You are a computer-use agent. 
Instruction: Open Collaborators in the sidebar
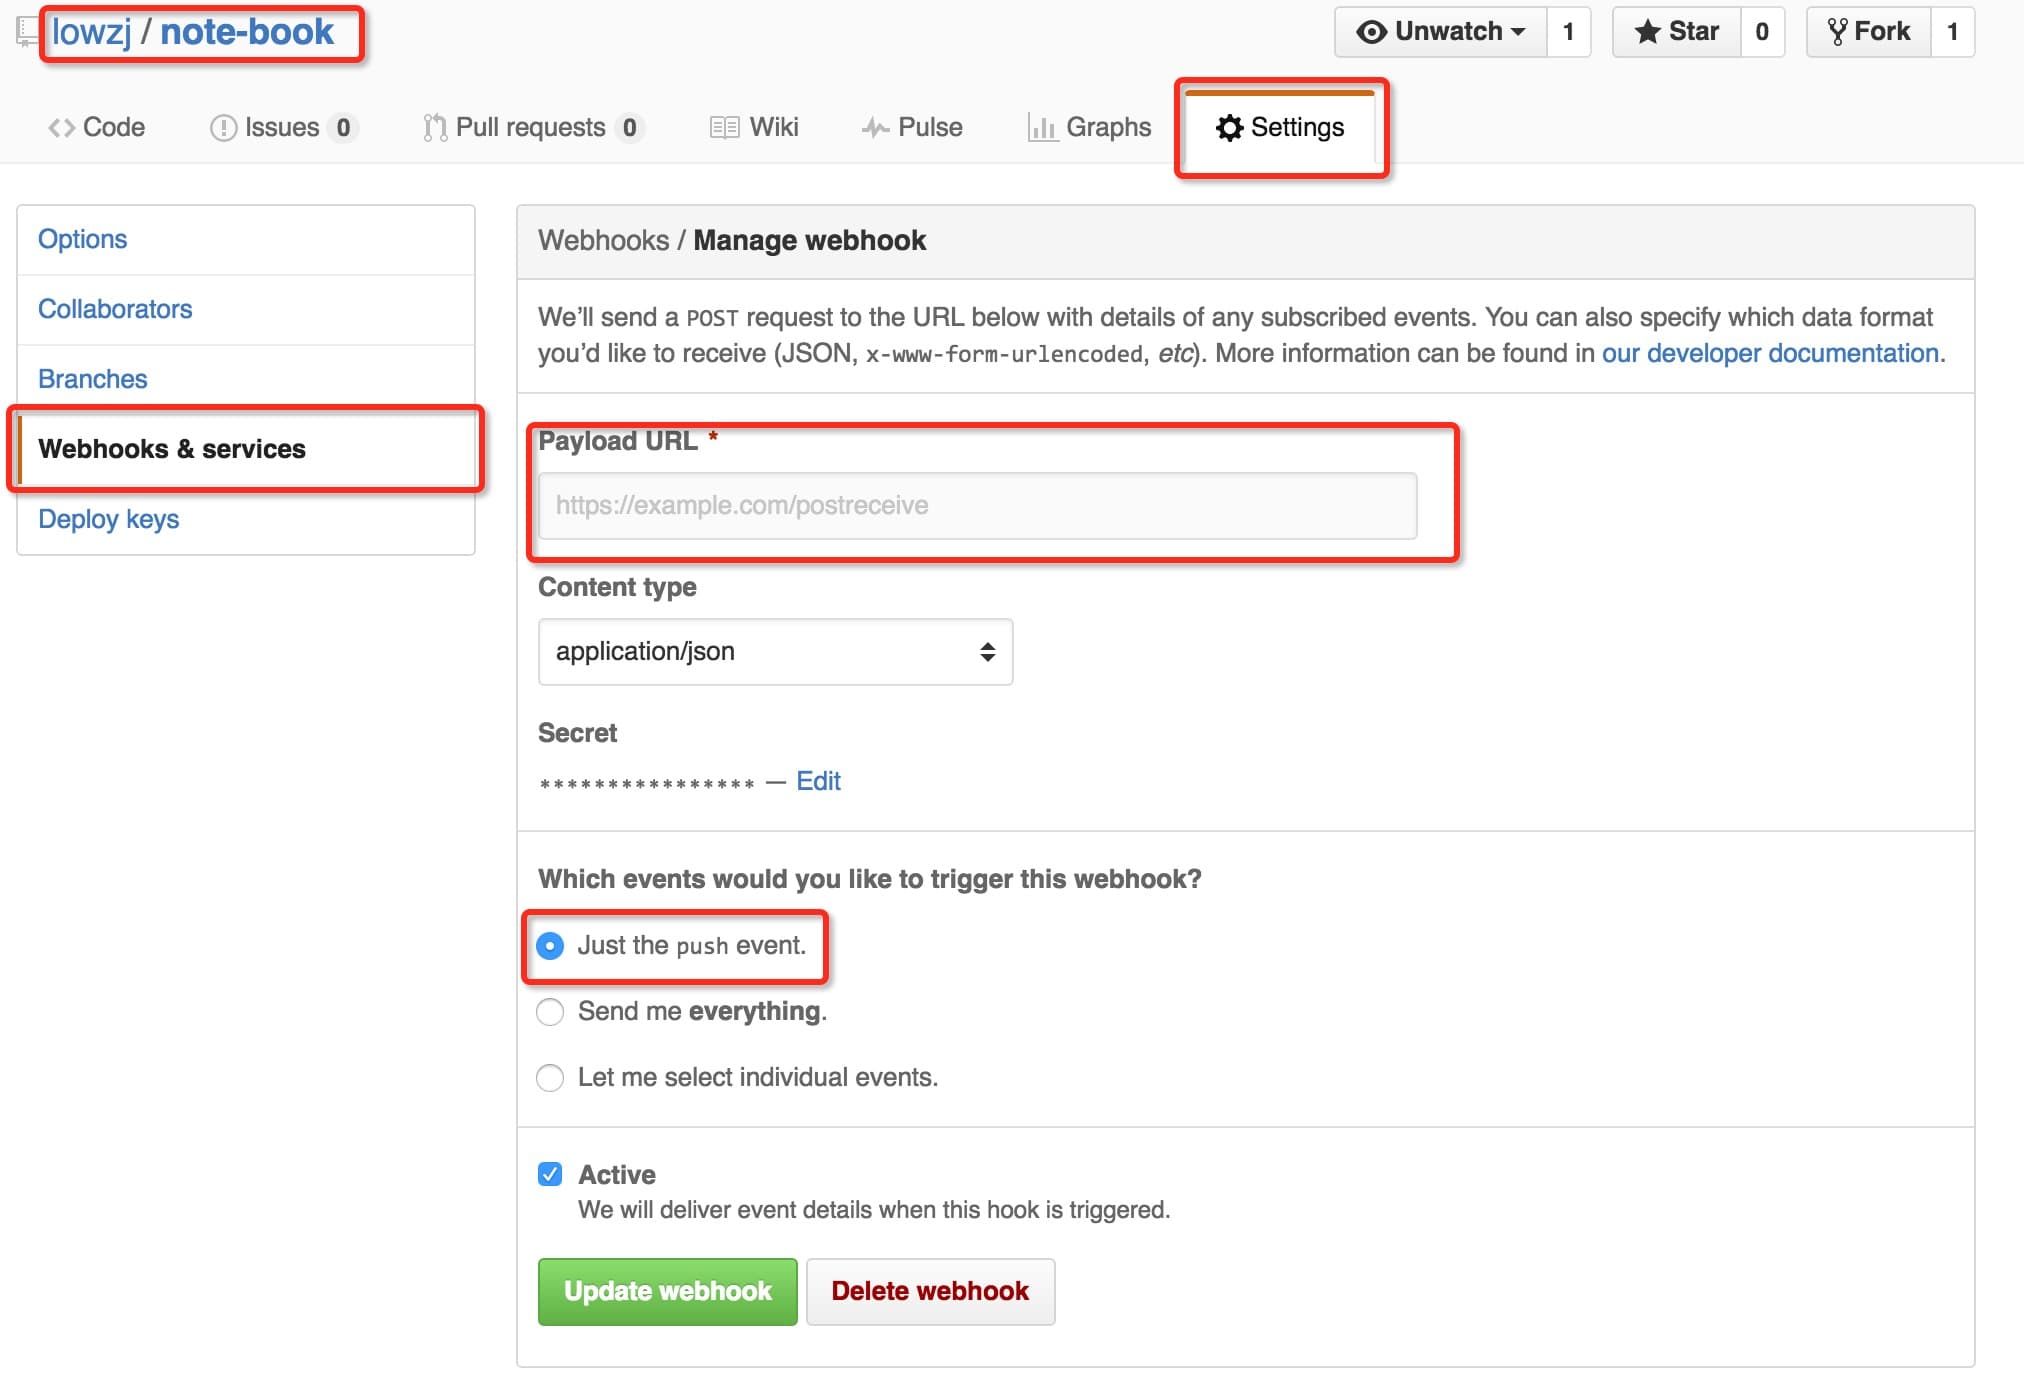click(115, 309)
